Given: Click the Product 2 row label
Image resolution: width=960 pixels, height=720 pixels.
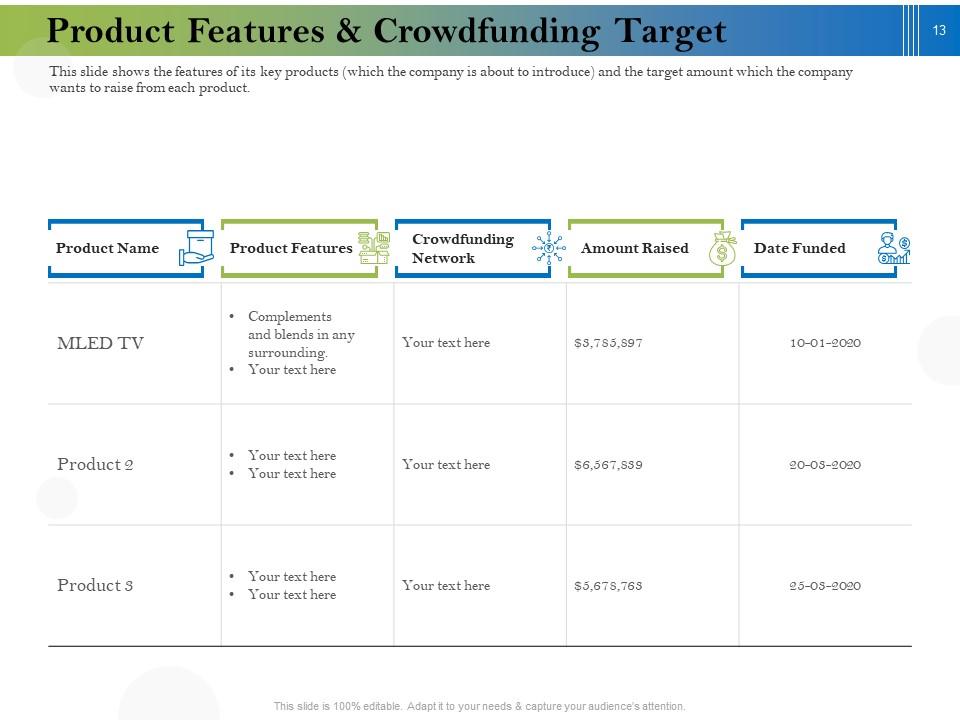Looking at the screenshot, I should [96, 464].
